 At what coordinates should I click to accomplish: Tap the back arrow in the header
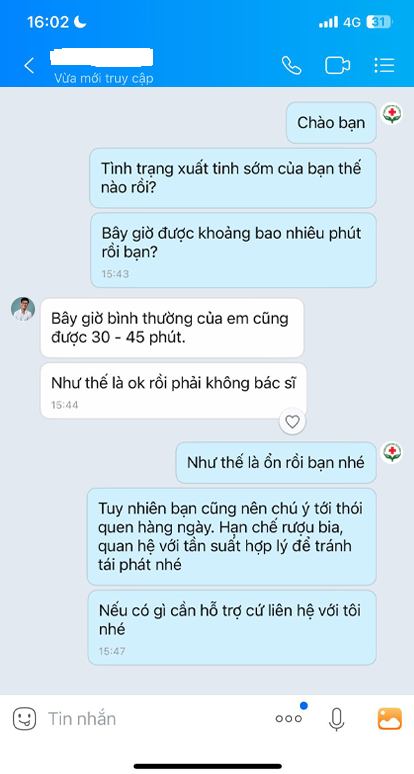[29, 65]
